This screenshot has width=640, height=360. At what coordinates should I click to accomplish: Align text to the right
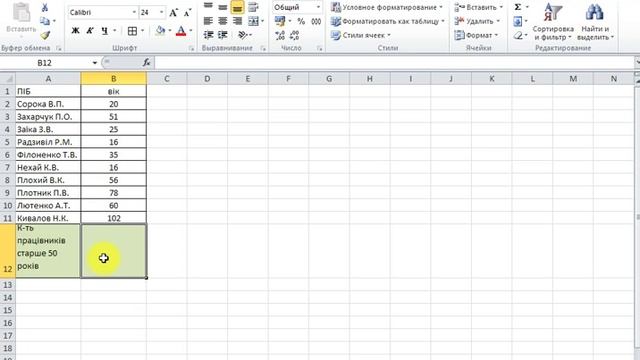pyautogui.click(x=237, y=21)
